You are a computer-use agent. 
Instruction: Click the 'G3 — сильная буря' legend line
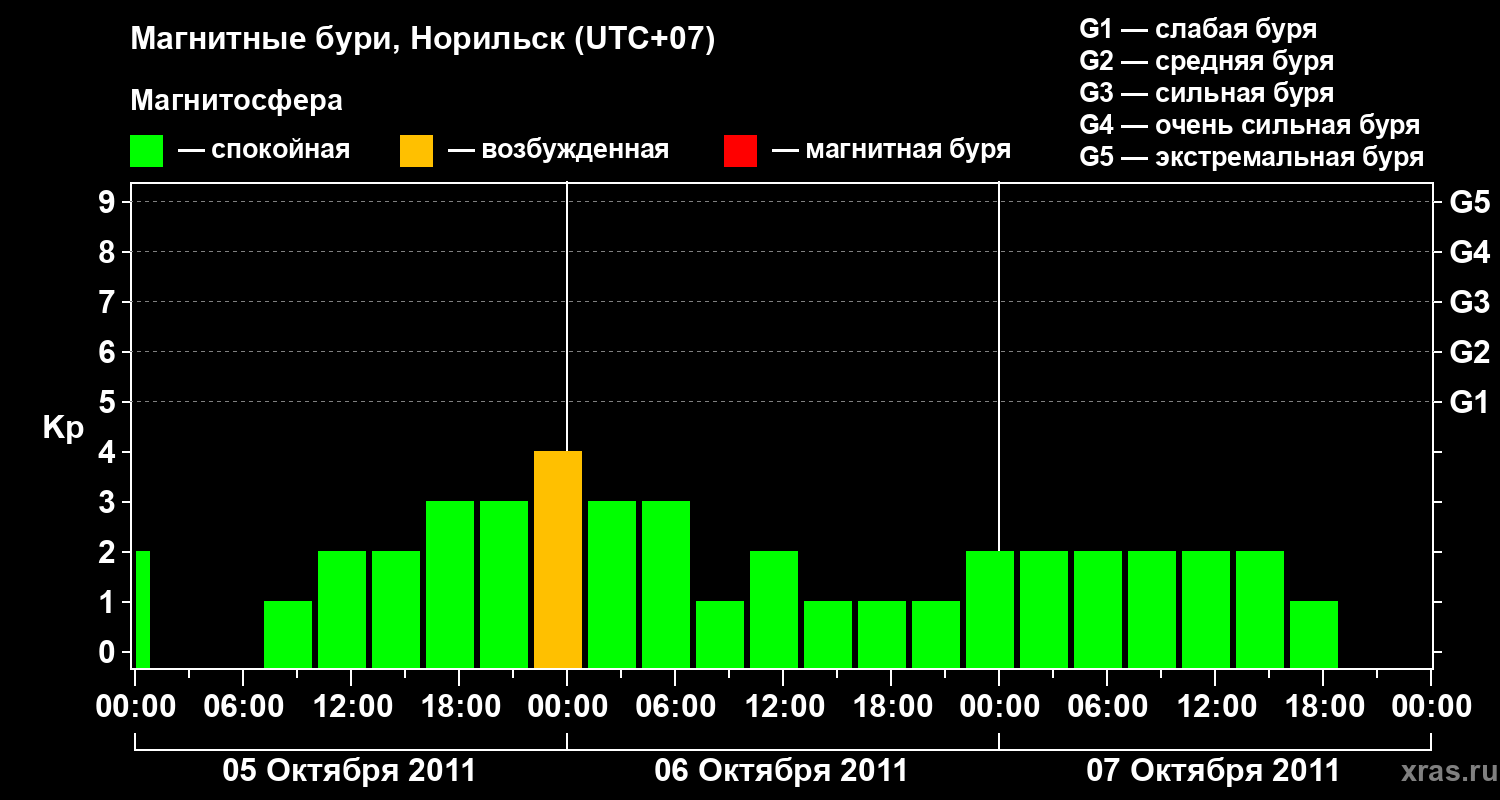click(1206, 93)
